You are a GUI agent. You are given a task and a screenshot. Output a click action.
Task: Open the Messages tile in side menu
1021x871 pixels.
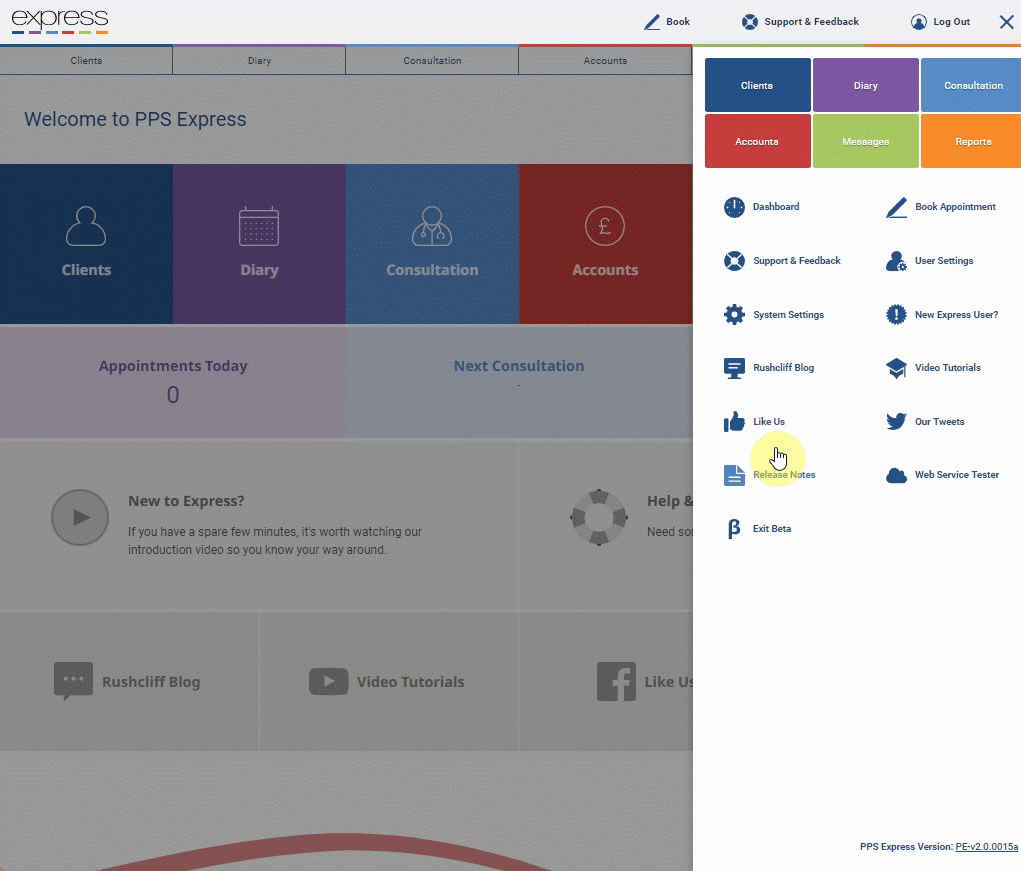(x=866, y=141)
